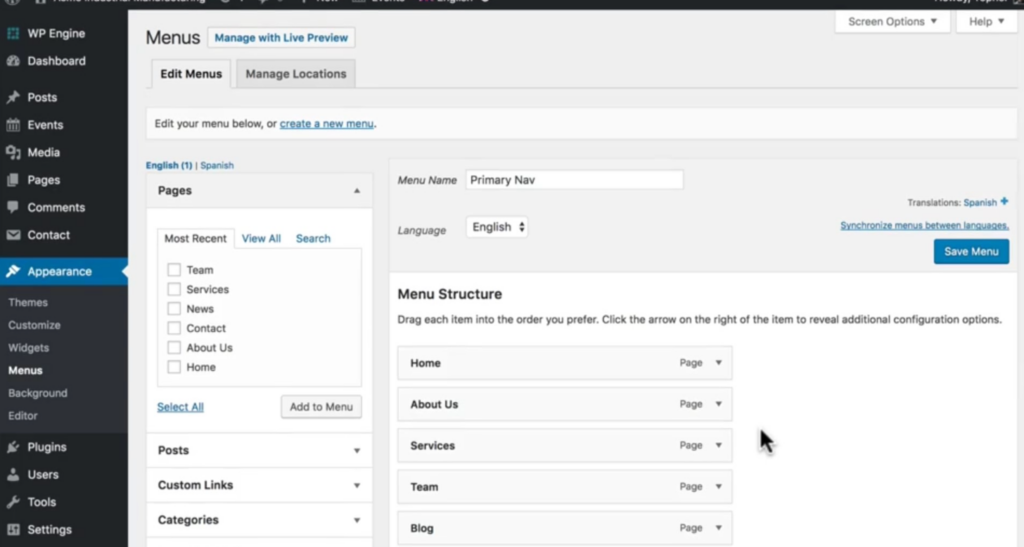This screenshot has width=1024, height=547.
Task: Expand the Custom Links panel
Action: point(357,486)
